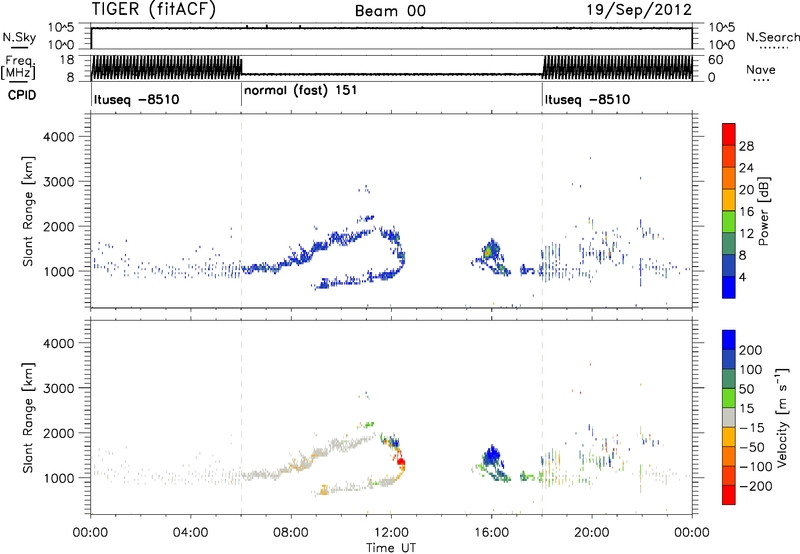Click the "1000" range tick in velocity panel
800x554 pixels.
click(x=58, y=478)
